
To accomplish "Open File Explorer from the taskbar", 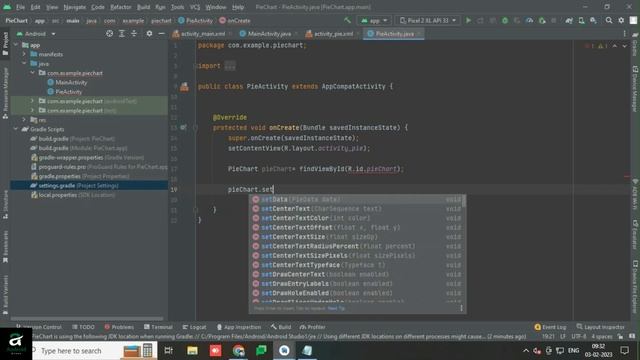I will [x=193, y=351].
